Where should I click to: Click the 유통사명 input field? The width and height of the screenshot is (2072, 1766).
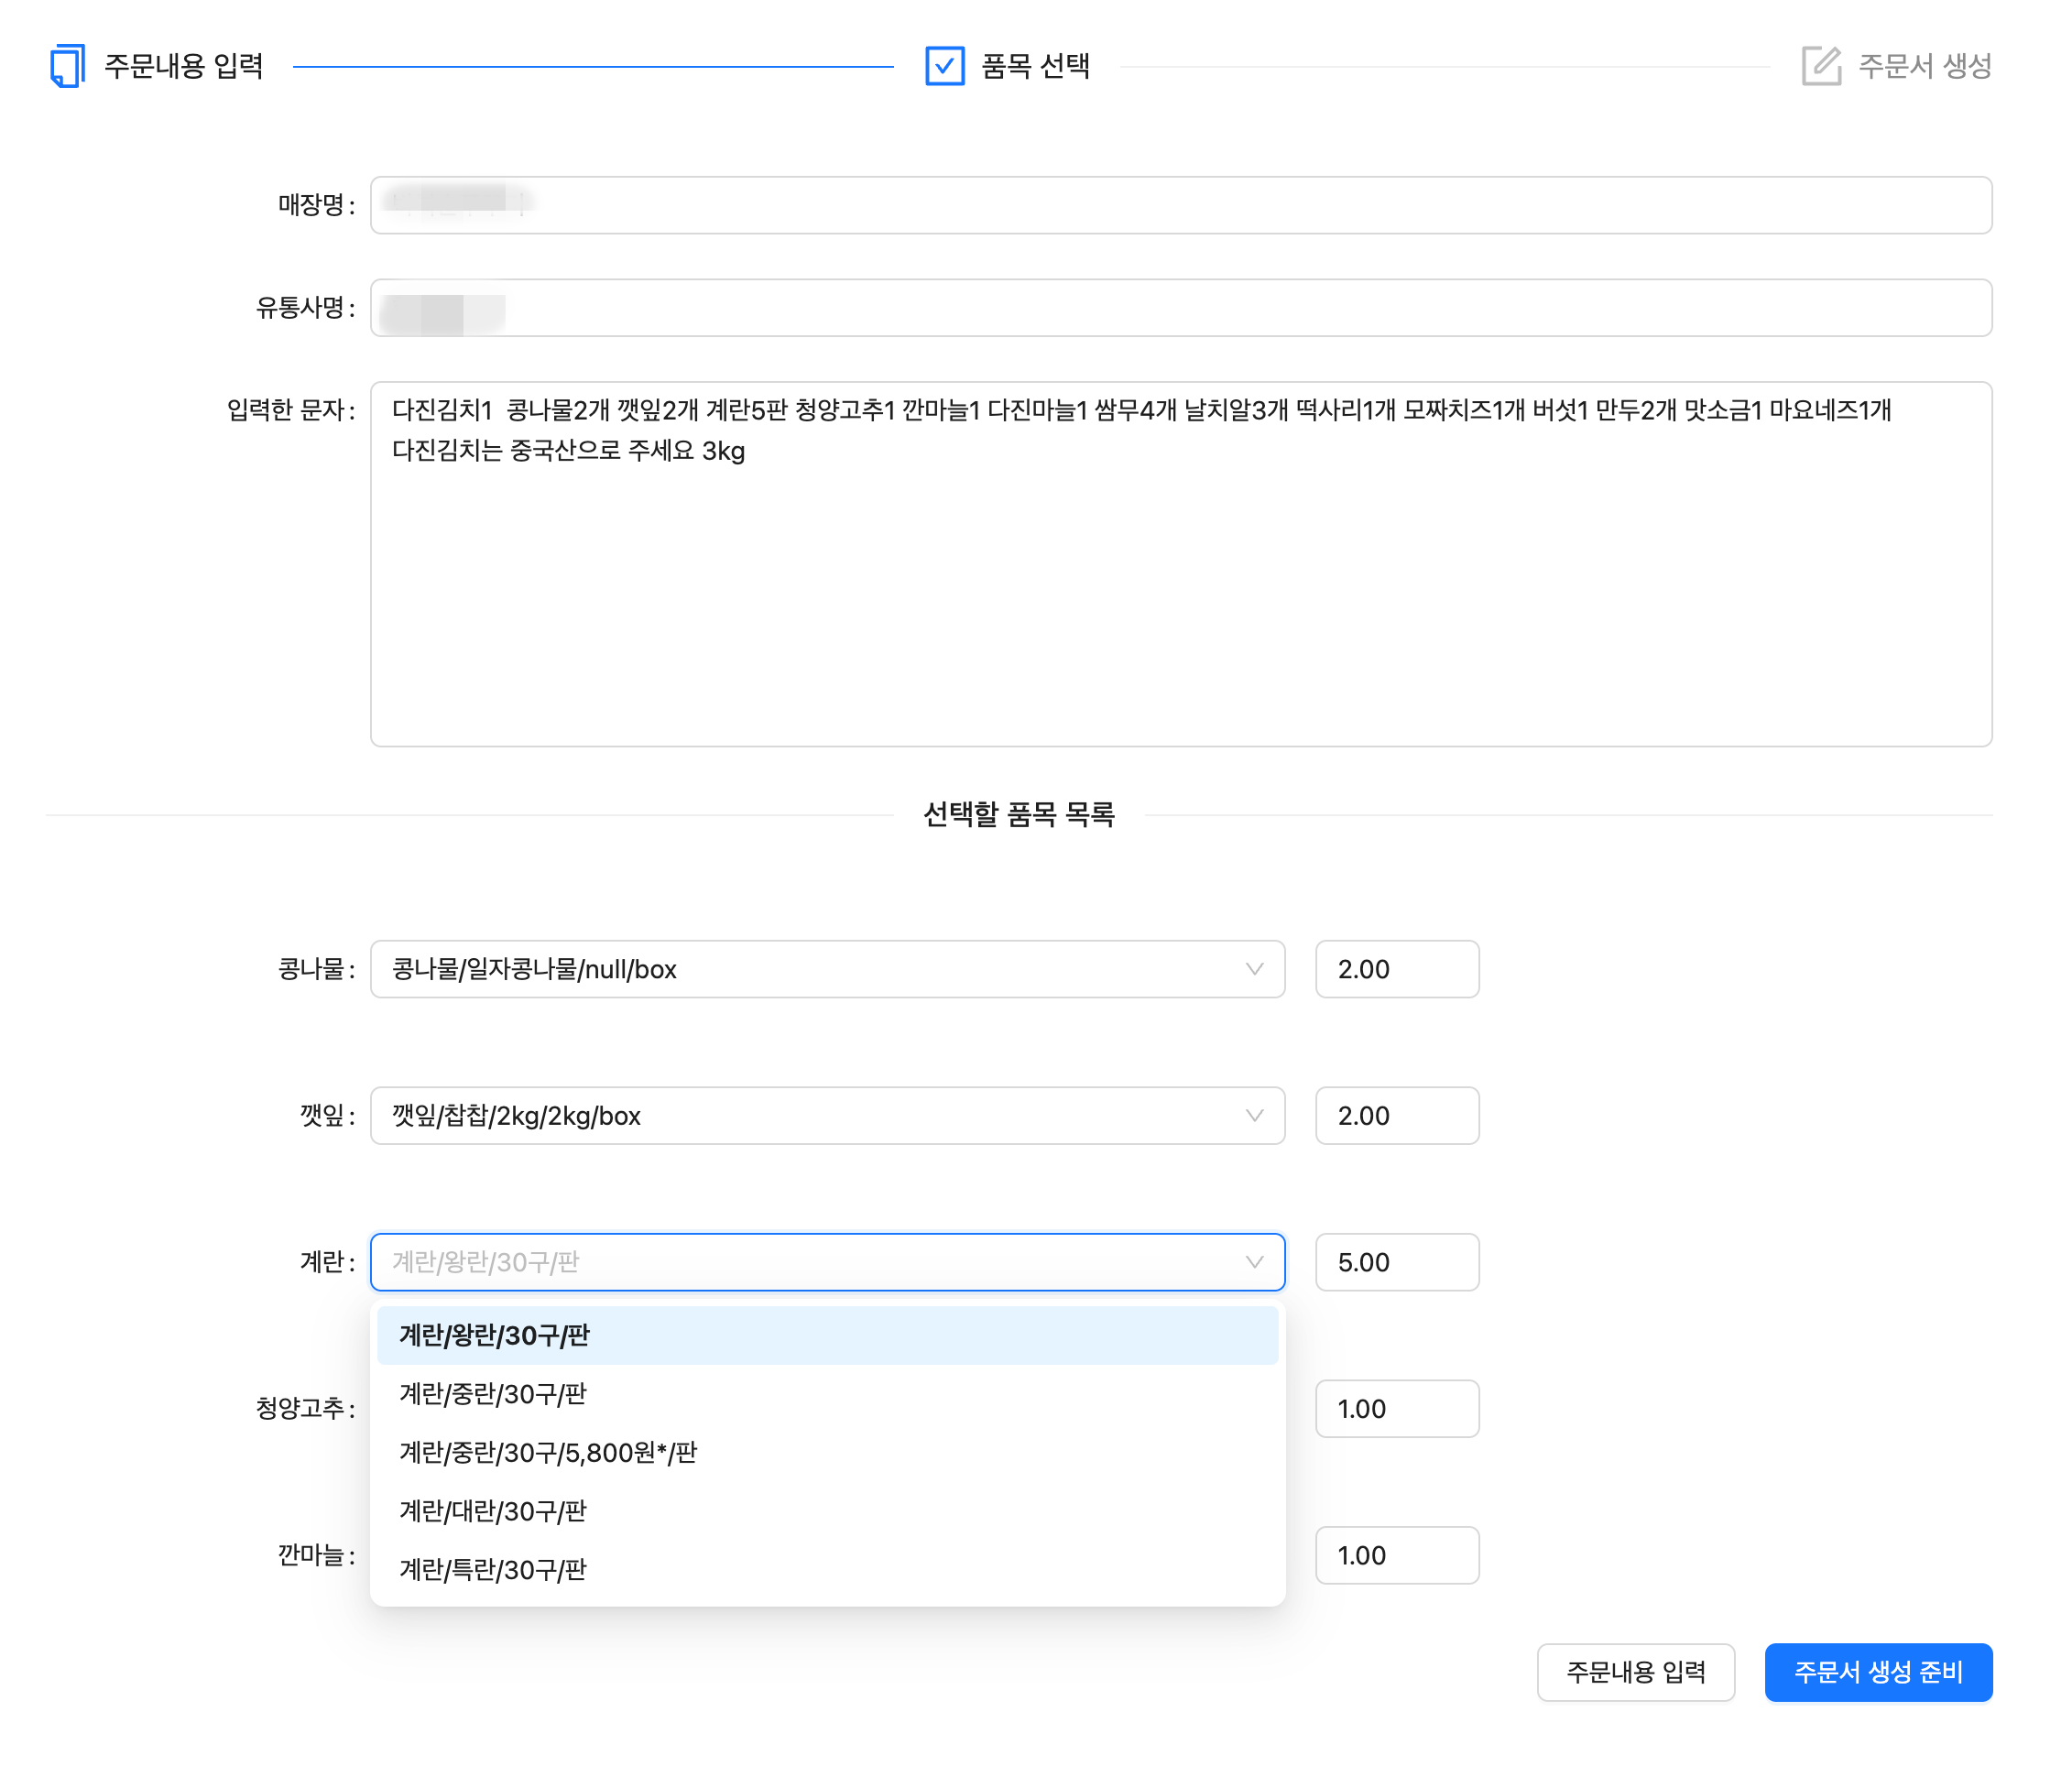click(x=1181, y=308)
